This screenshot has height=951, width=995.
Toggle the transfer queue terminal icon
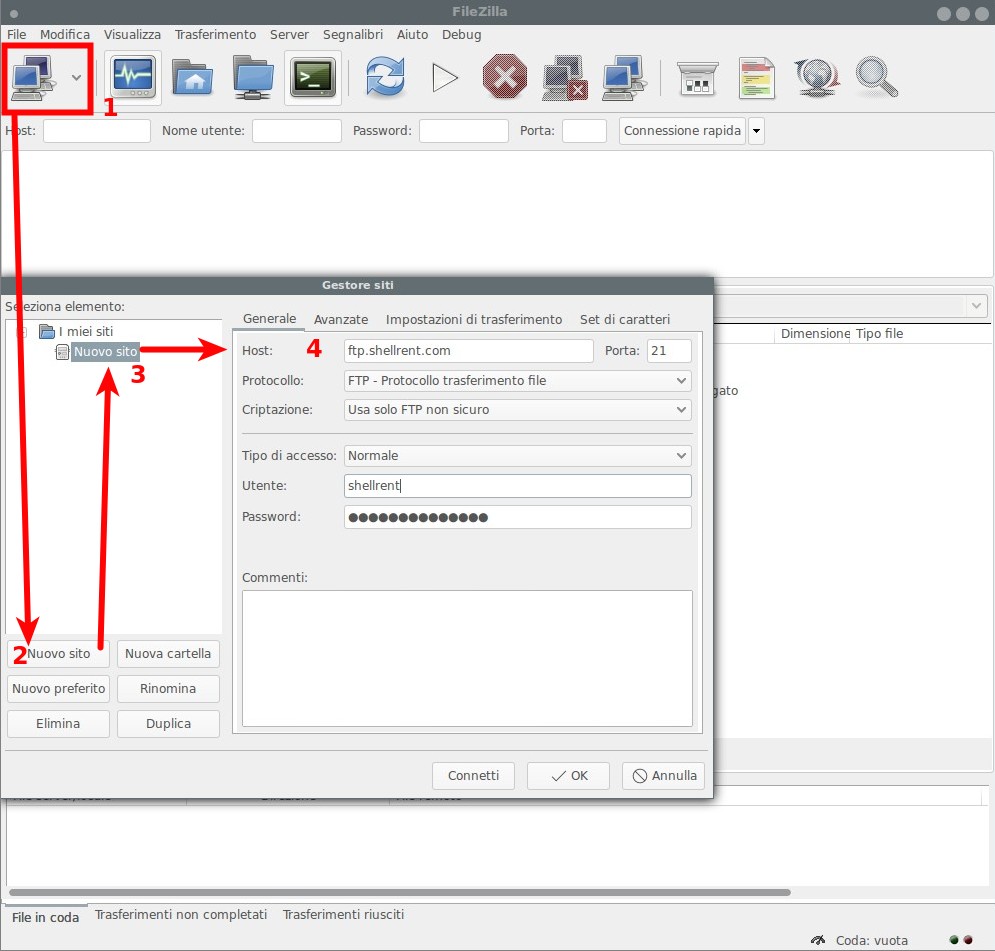[x=313, y=77]
